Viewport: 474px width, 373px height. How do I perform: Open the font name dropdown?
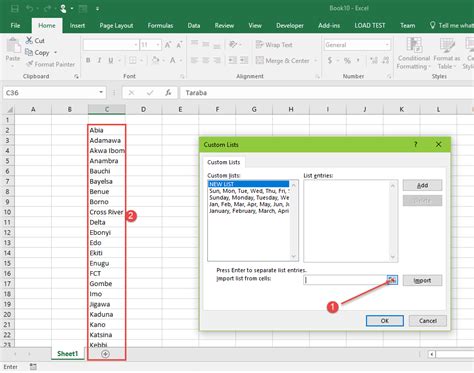coord(136,45)
